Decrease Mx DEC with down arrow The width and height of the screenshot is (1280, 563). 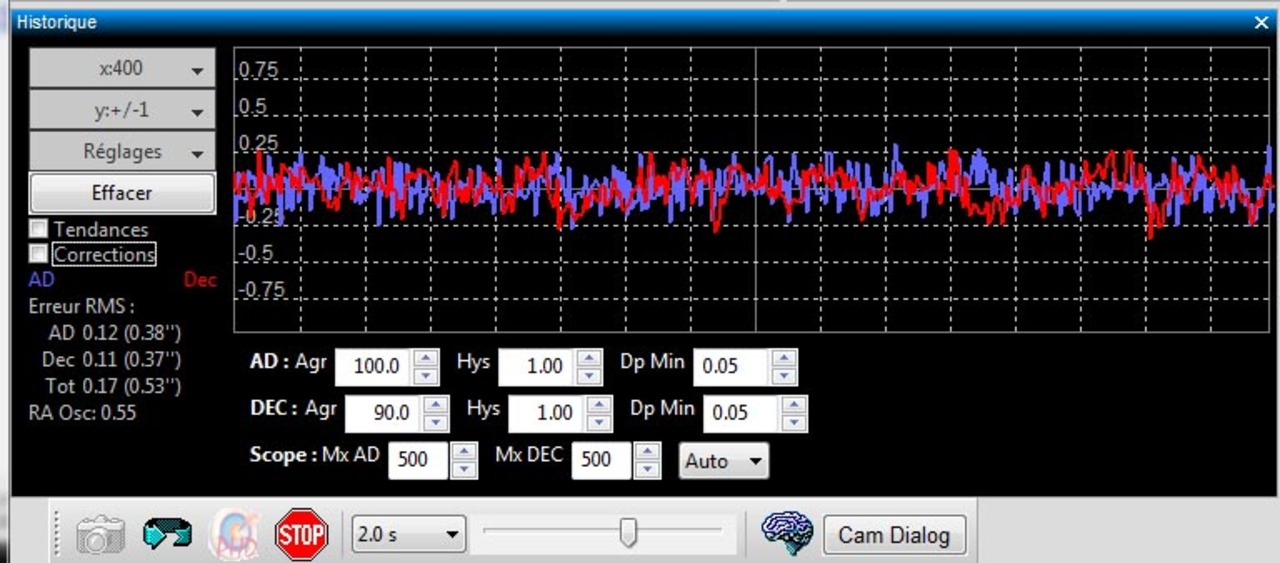pos(647,470)
